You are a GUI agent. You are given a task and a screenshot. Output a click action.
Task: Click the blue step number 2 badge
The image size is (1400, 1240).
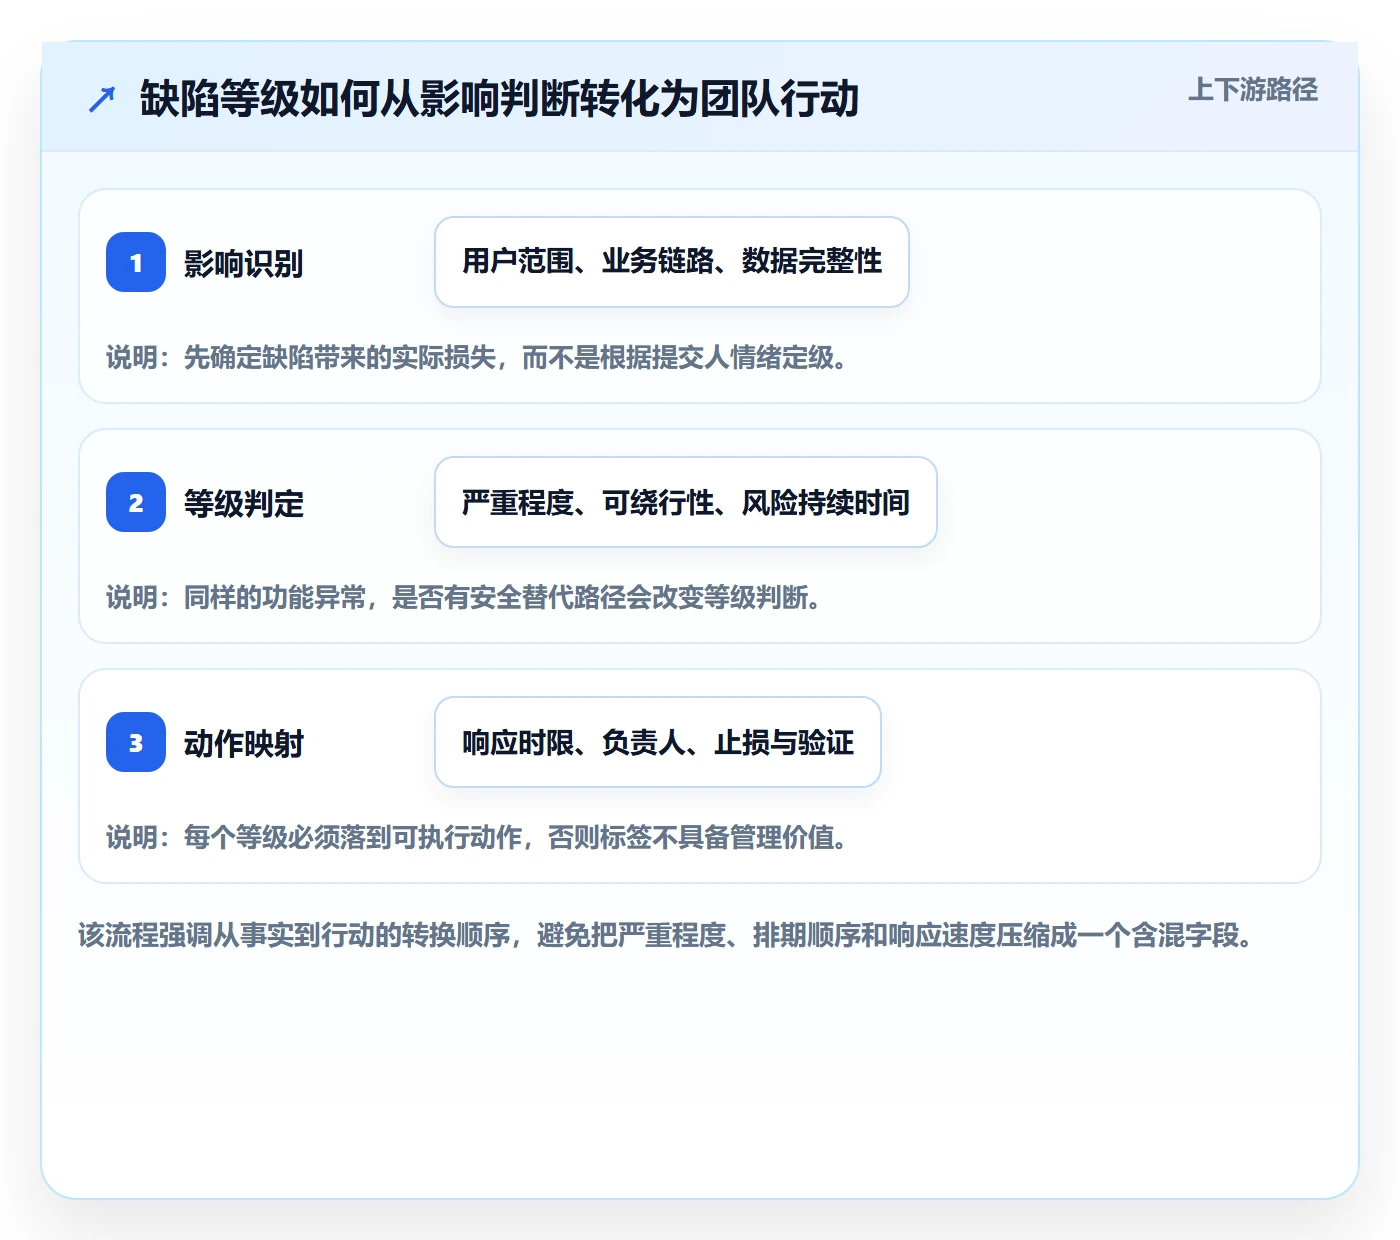pyautogui.click(x=136, y=502)
